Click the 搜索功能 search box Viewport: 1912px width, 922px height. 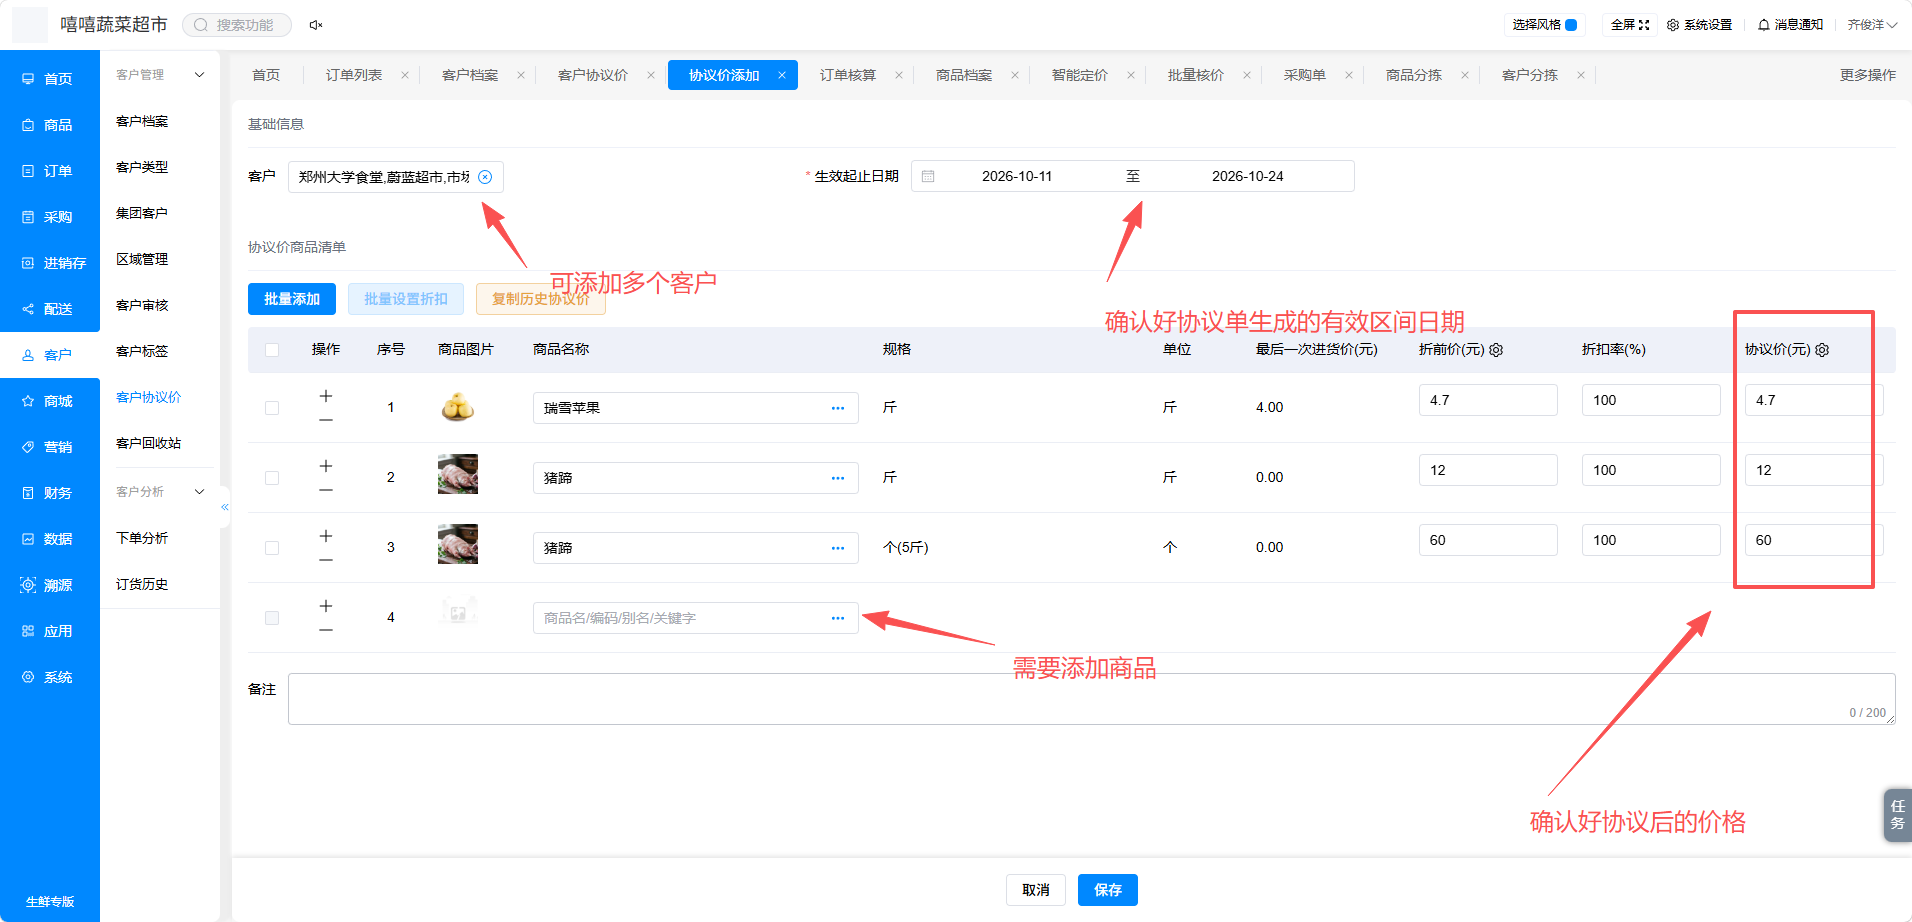pos(237,25)
